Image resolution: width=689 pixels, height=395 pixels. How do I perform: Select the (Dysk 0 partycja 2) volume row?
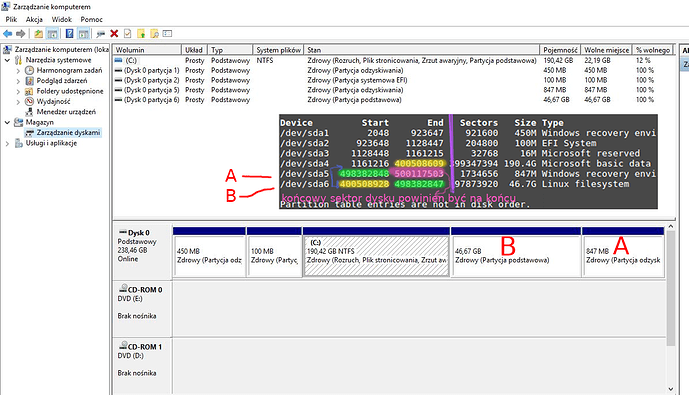394,80
